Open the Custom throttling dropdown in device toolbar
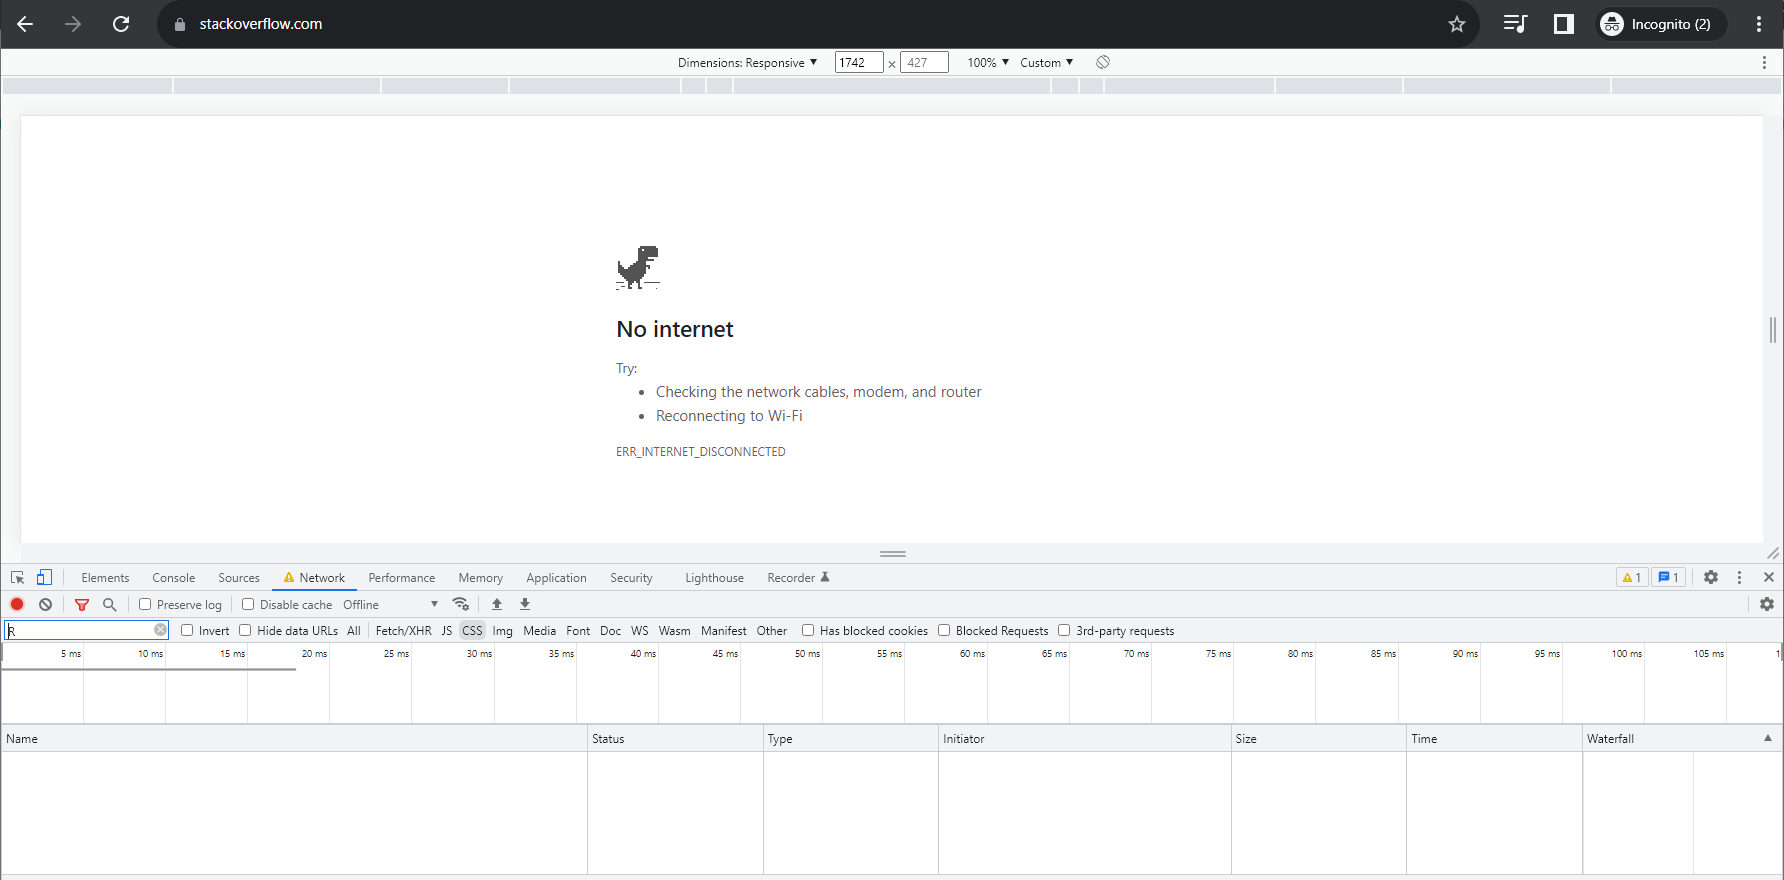 point(1046,62)
